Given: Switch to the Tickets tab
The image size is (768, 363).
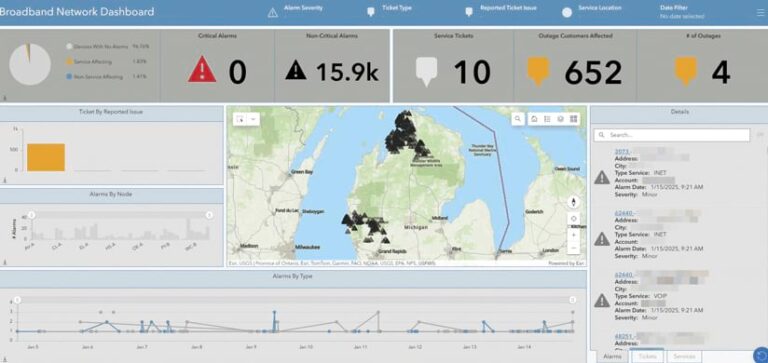Looking at the screenshot, I should pyautogui.click(x=648, y=357).
